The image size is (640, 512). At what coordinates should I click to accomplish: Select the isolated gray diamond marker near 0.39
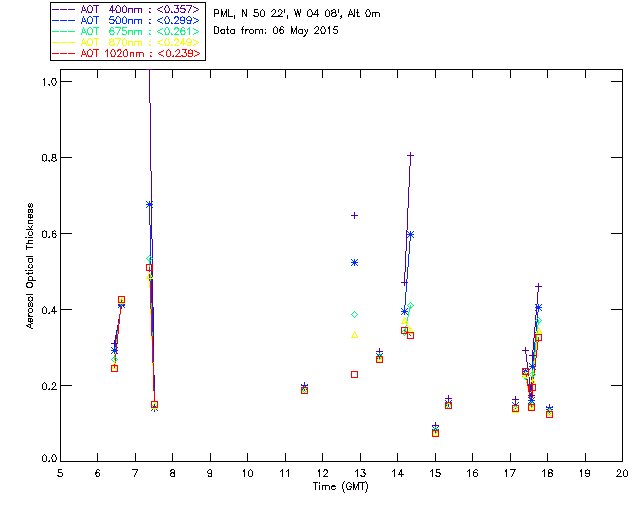point(354,314)
